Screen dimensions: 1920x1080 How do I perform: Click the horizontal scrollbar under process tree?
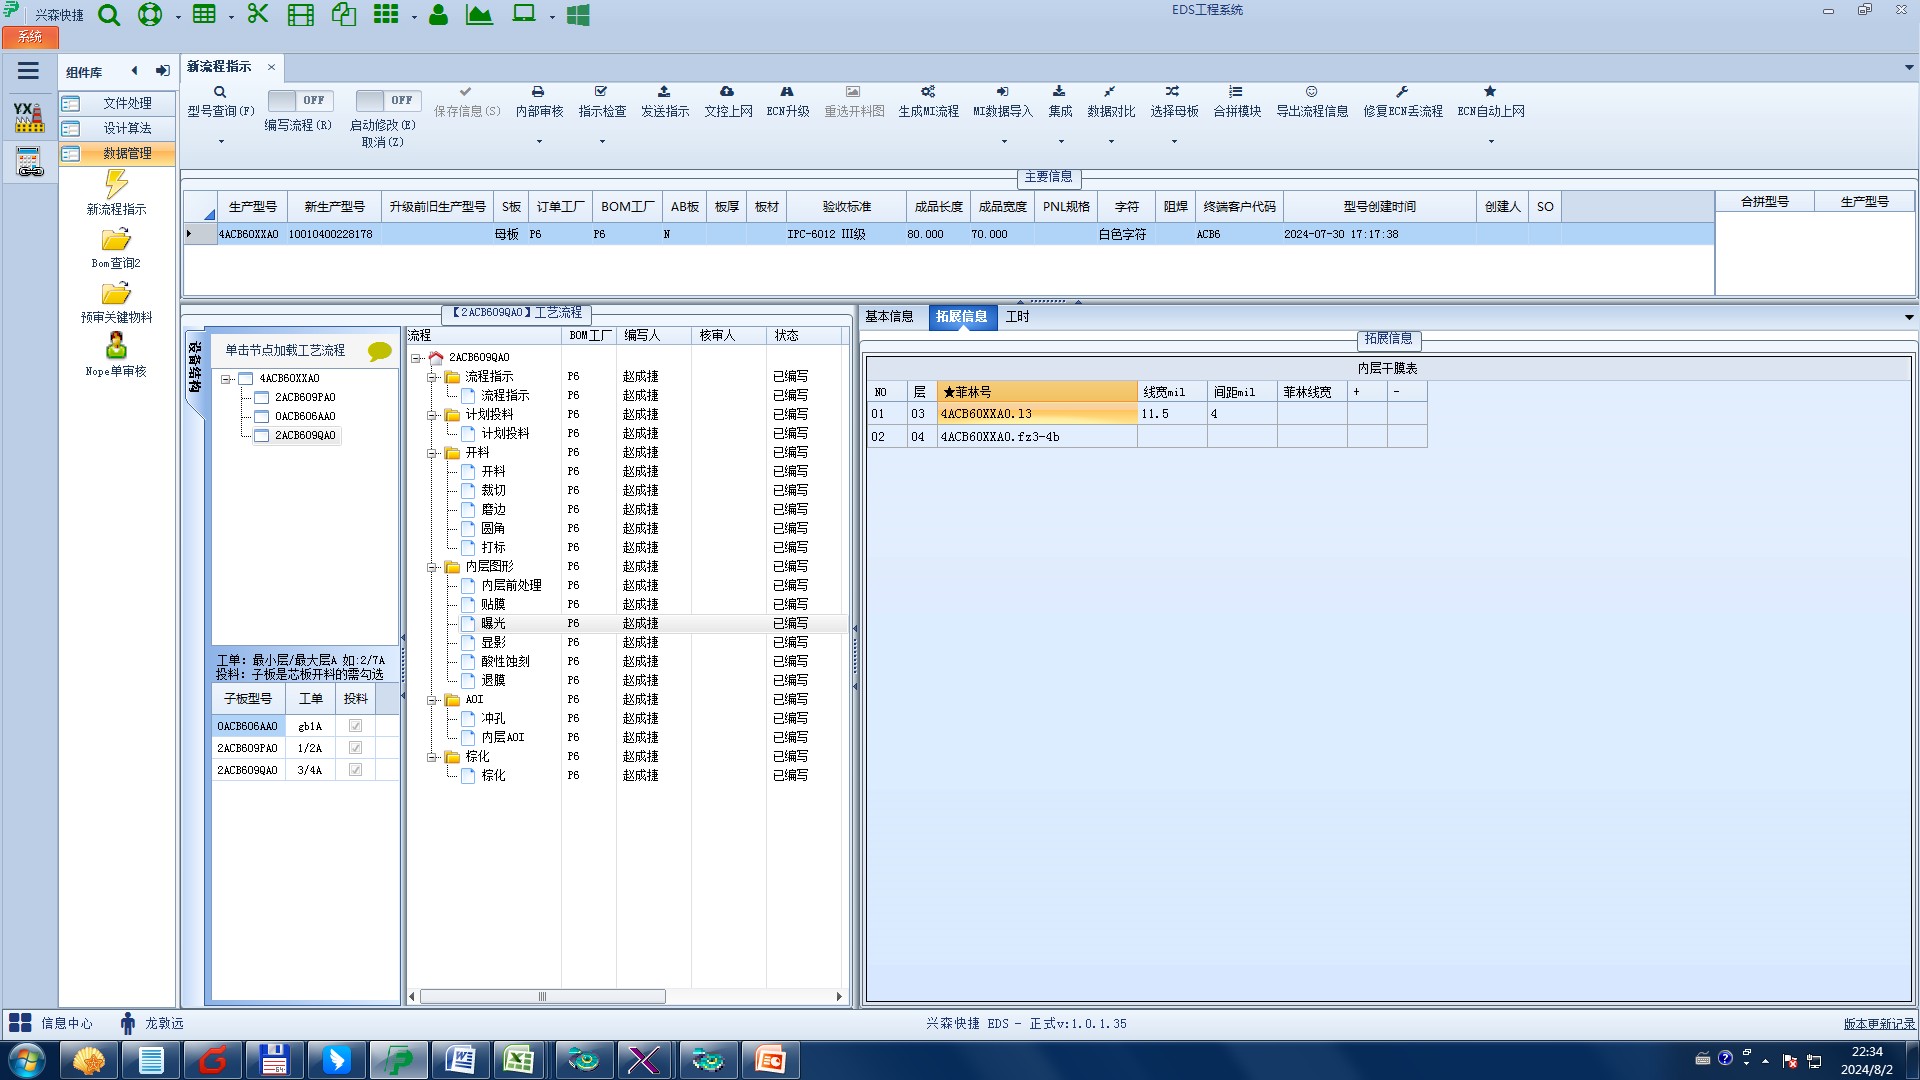(542, 997)
